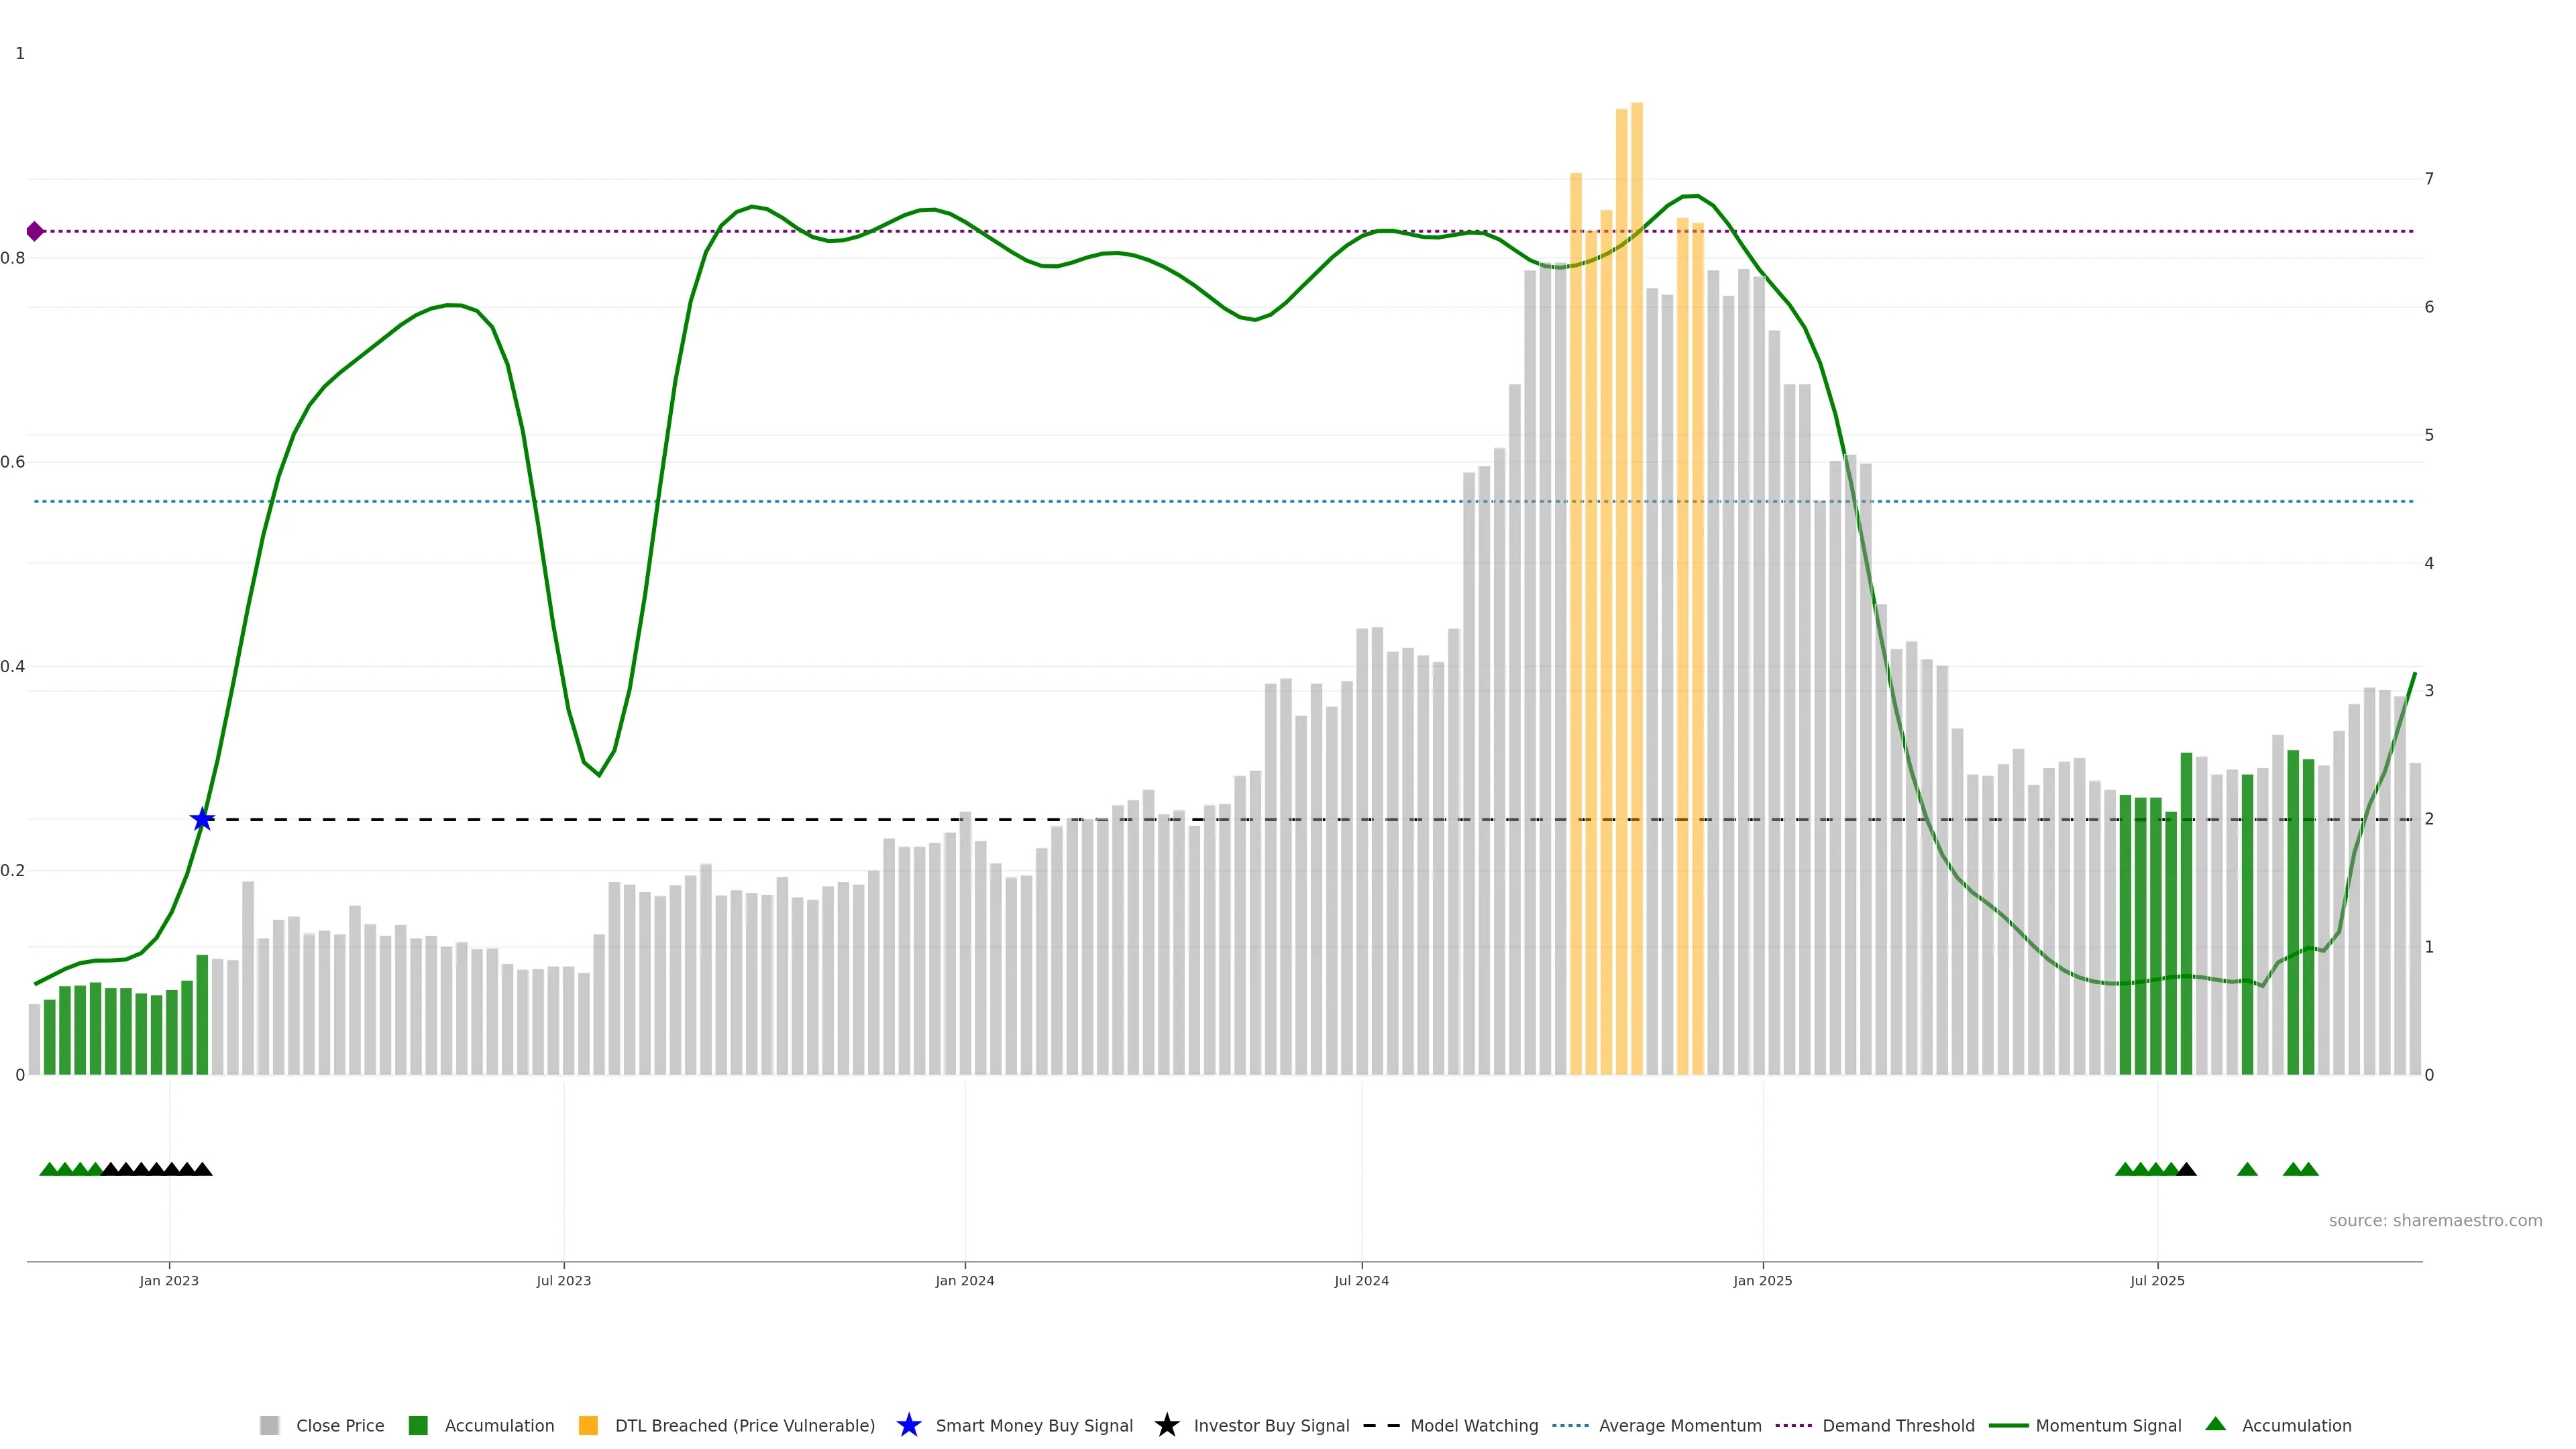Click the 7 label on the right price axis
2576x1449 pixels.
2429,179
